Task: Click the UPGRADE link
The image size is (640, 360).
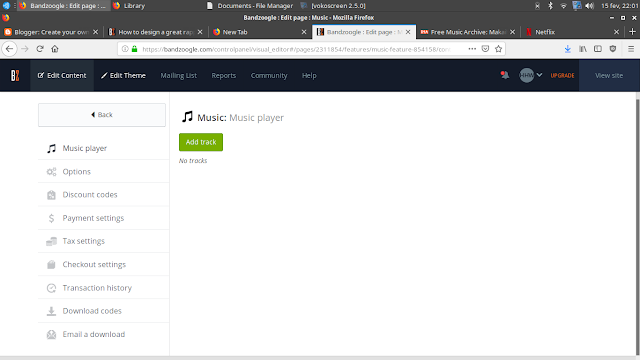Action: pyautogui.click(x=562, y=76)
